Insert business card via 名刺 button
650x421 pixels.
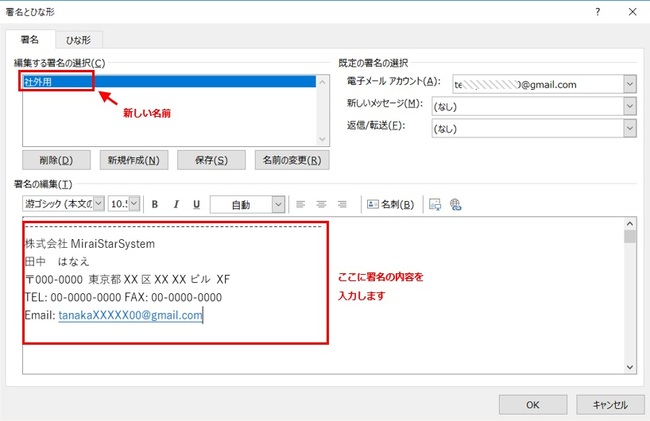click(391, 204)
